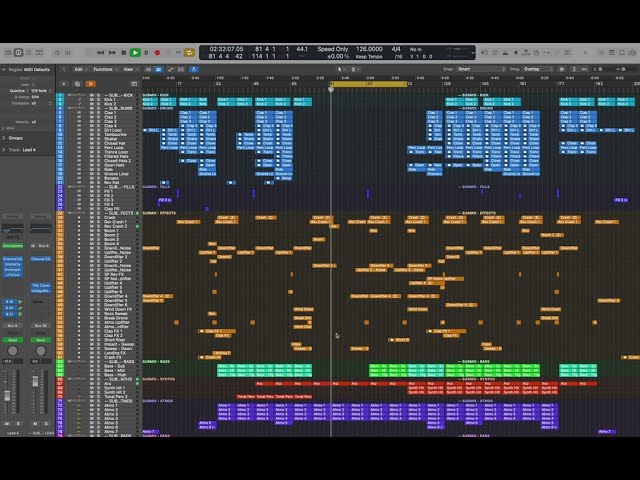Click the waveform zoom icon

coord(562,69)
